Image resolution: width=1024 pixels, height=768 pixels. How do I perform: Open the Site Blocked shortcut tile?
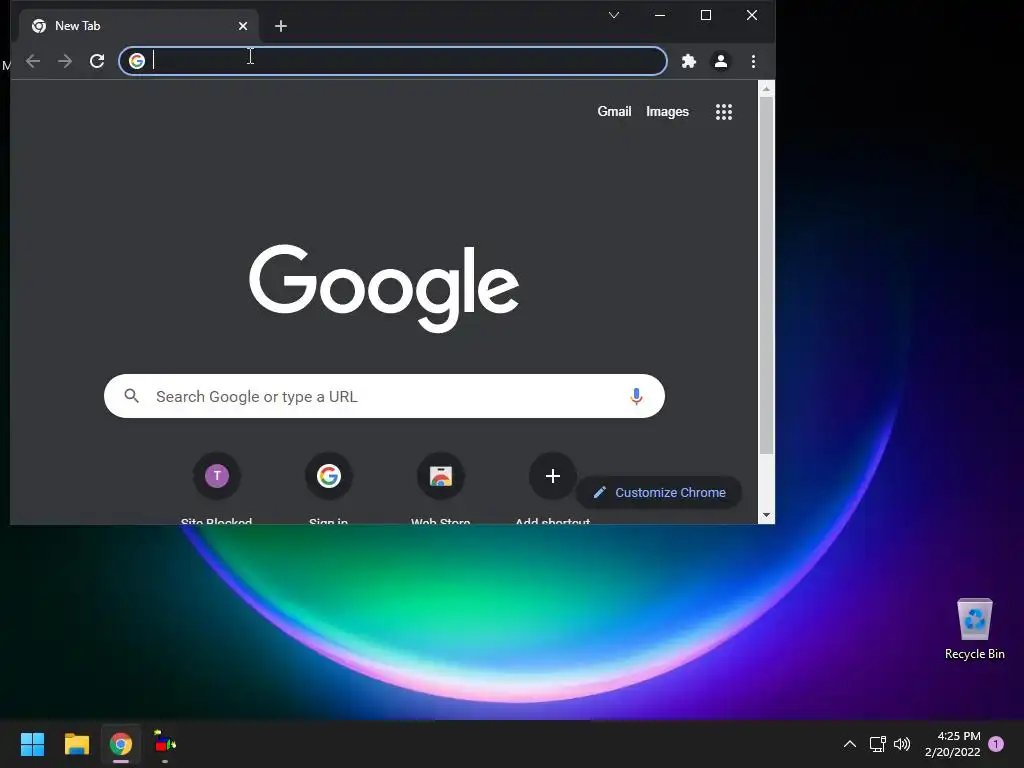217,488
